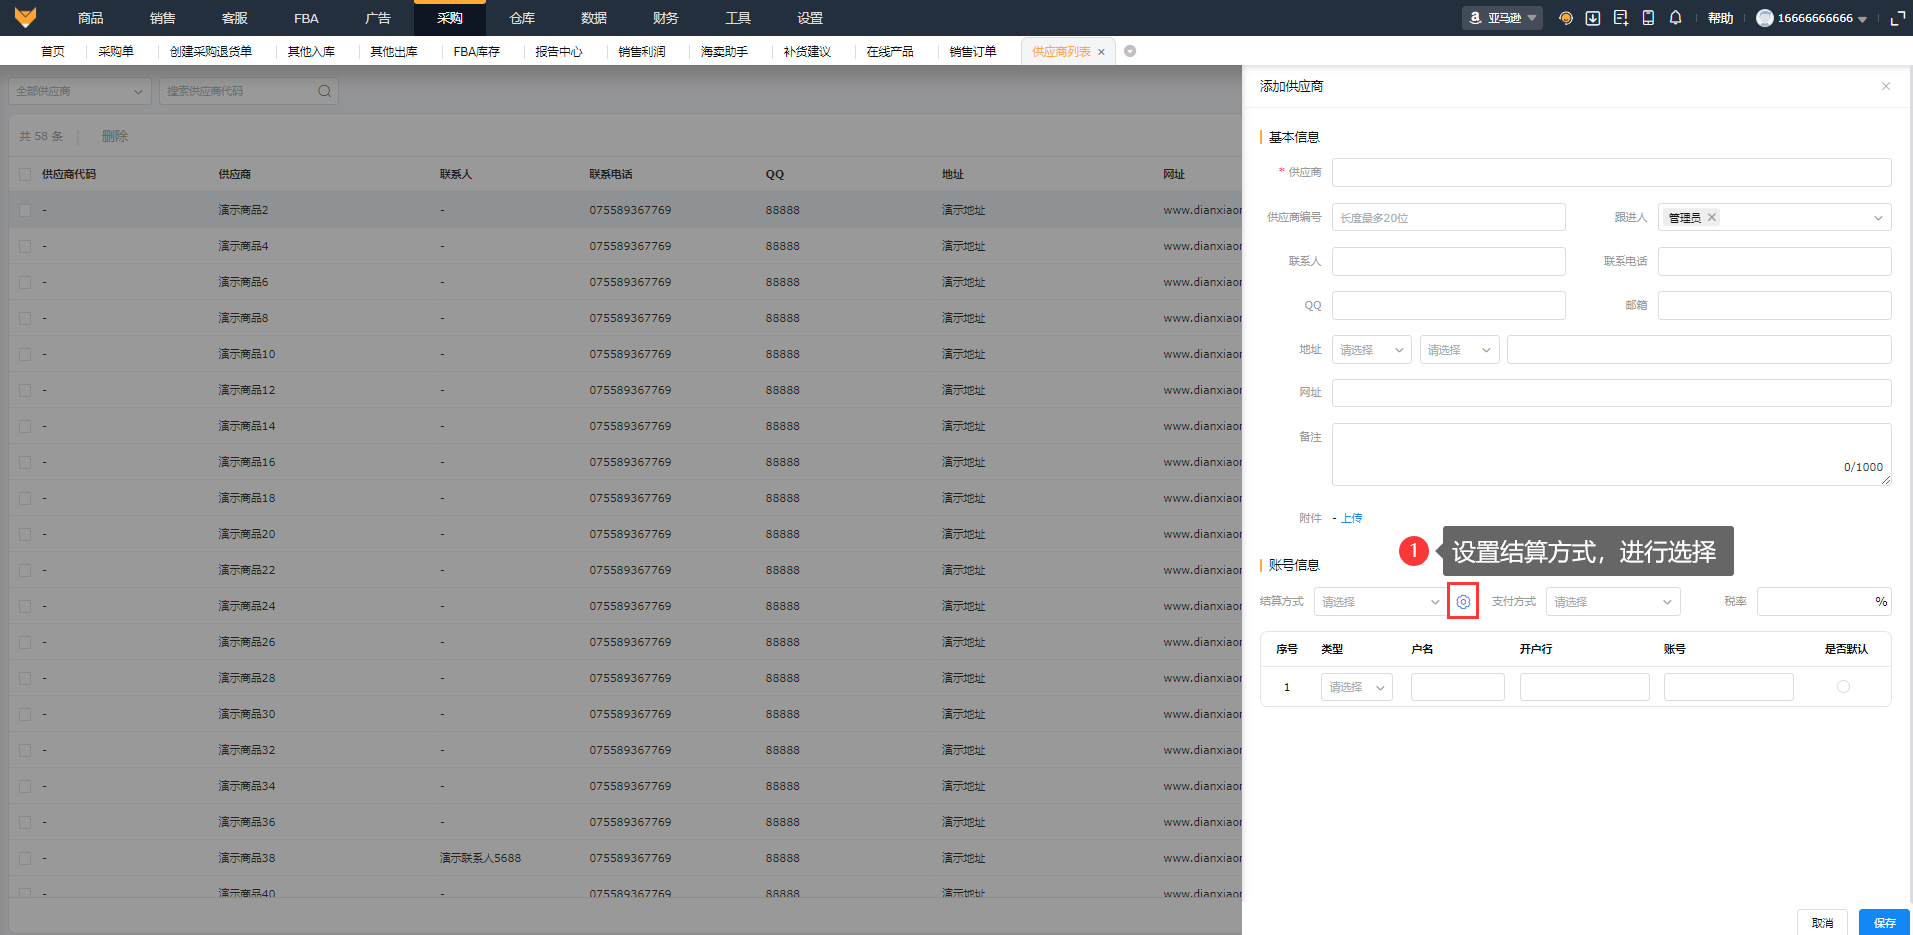Click the circular button after the tabs
This screenshot has width=1913, height=935.
click(x=1130, y=51)
